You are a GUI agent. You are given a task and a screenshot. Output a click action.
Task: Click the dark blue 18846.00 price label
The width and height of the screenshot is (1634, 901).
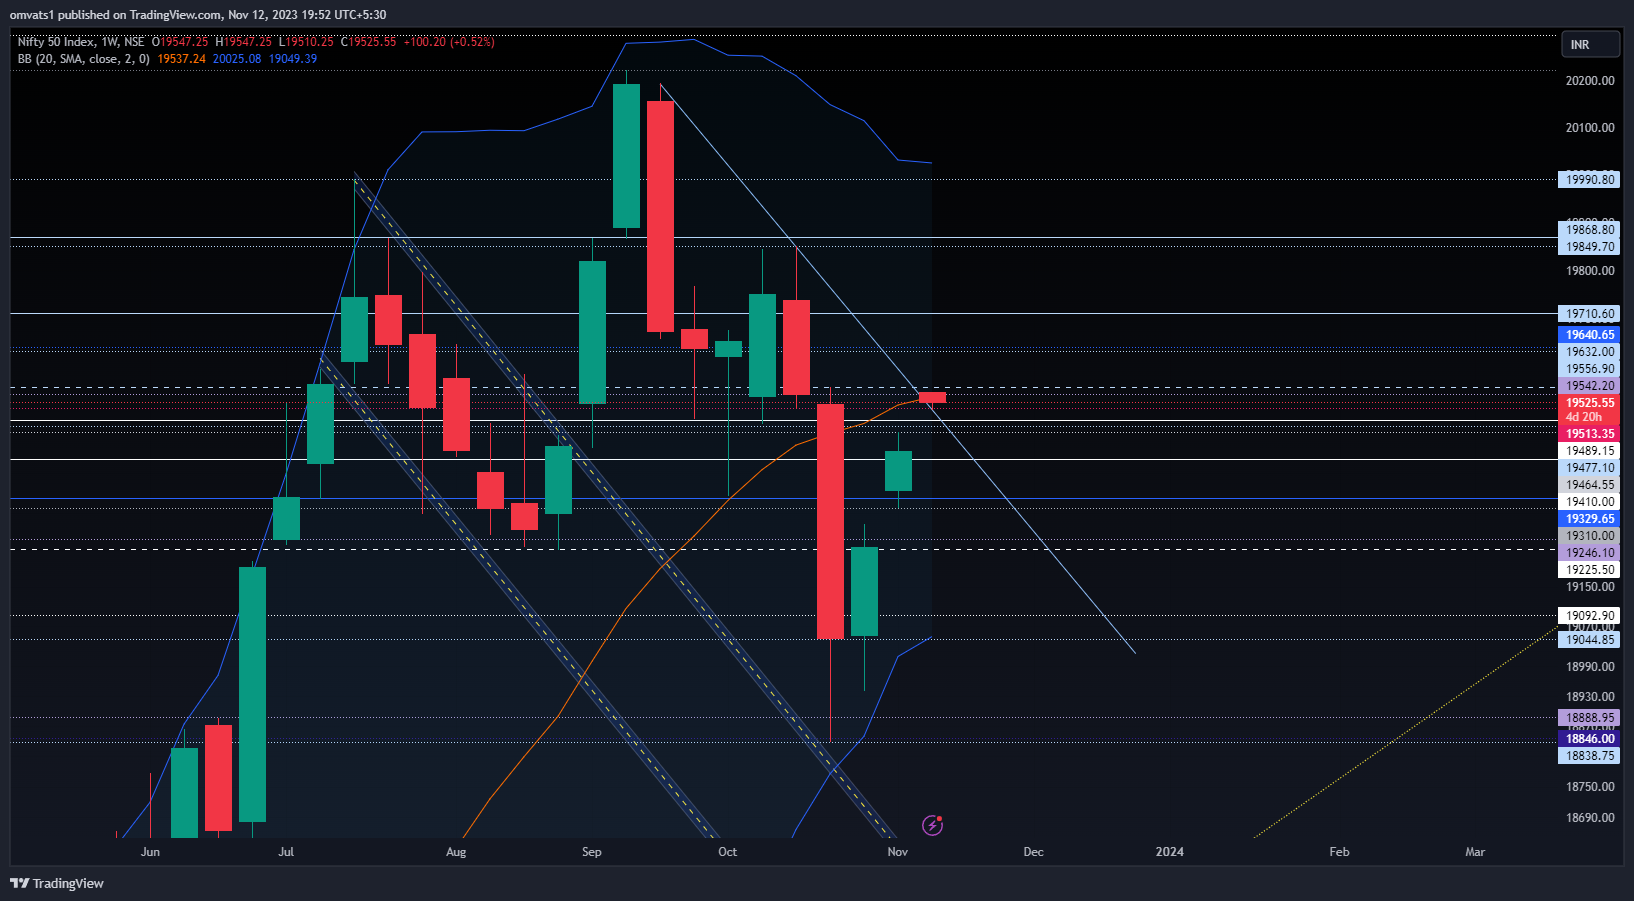click(x=1589, y=739)
